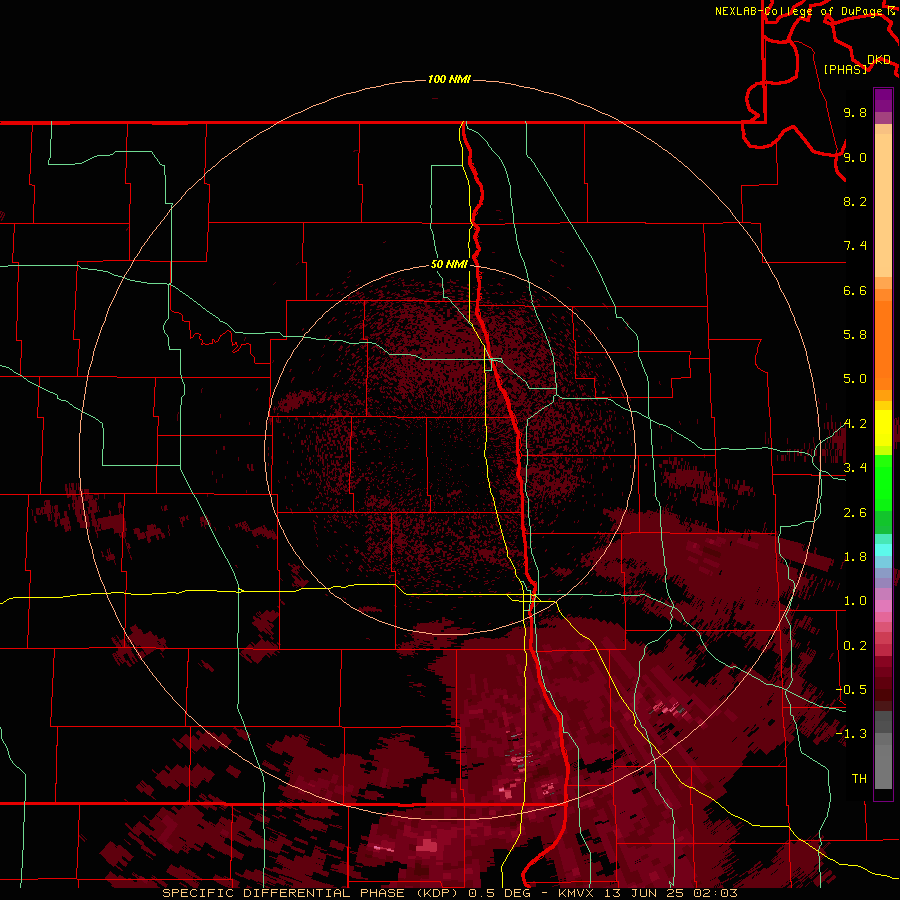
Task: Click the 9.0 value on the scale
Action: pos(855,157)
